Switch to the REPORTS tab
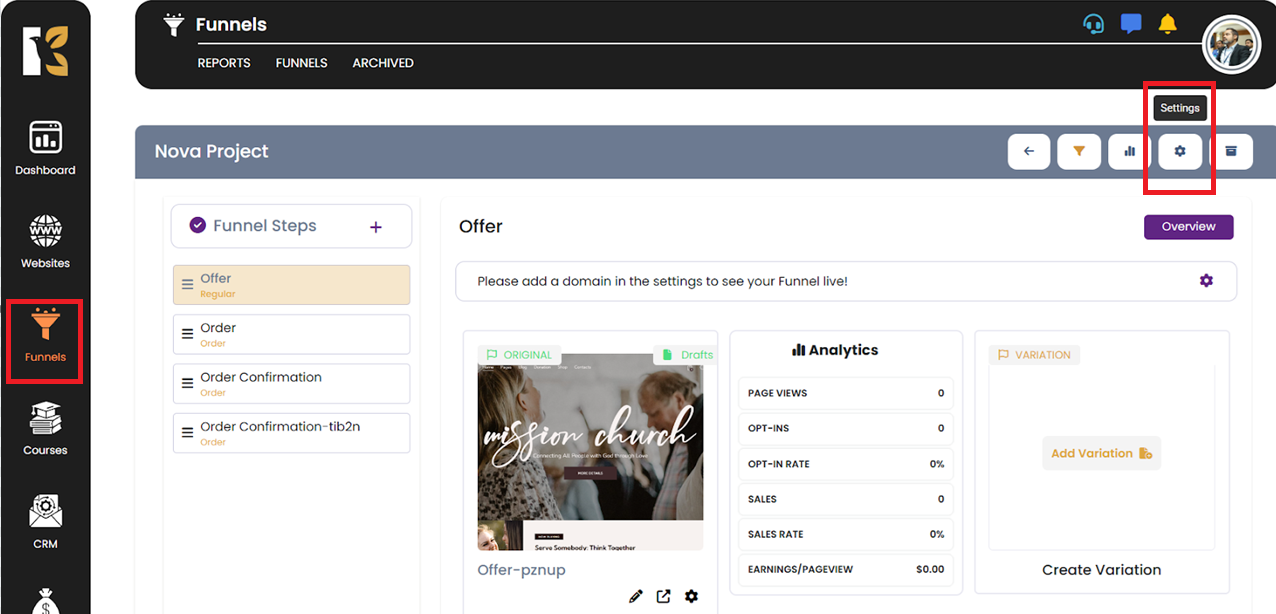Screen dimensions: 1276x614 pyautogui.click(x=224, y=63)
